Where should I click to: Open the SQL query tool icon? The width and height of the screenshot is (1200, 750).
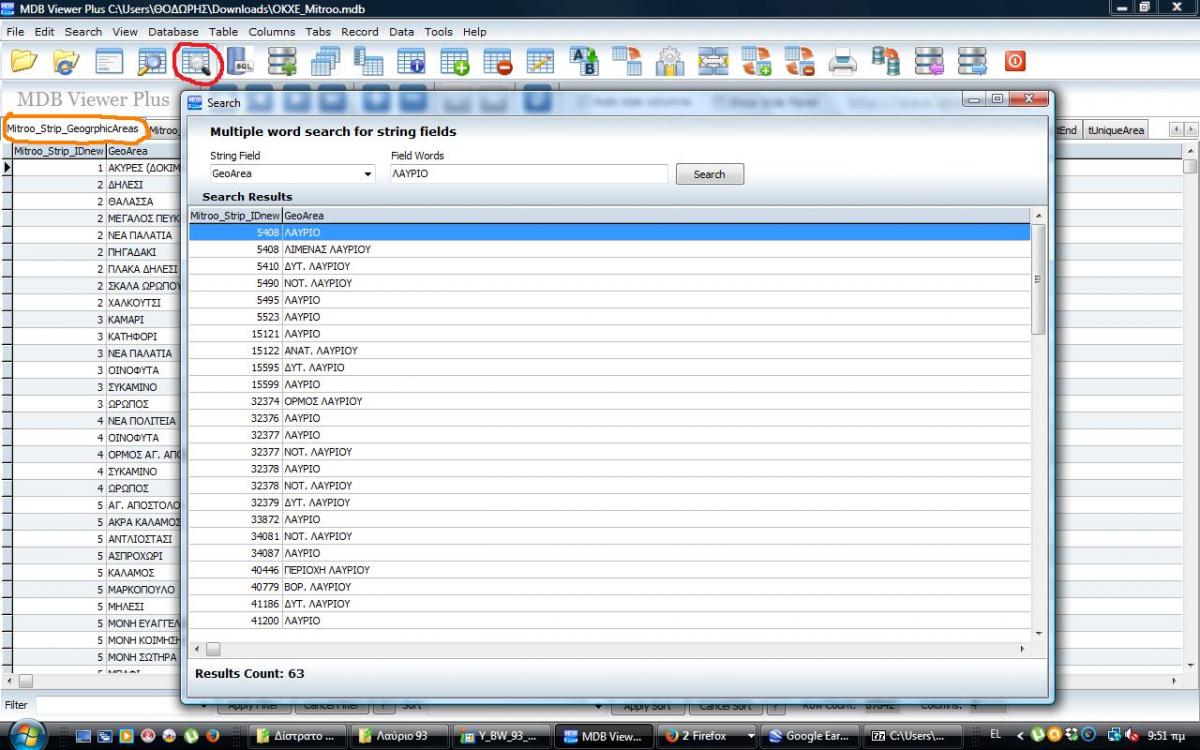point(239,62)
